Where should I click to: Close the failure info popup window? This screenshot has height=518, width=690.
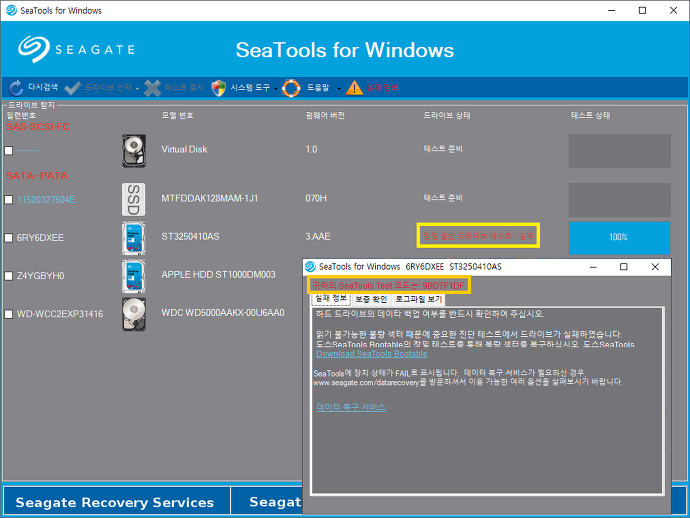click(655, 267)
